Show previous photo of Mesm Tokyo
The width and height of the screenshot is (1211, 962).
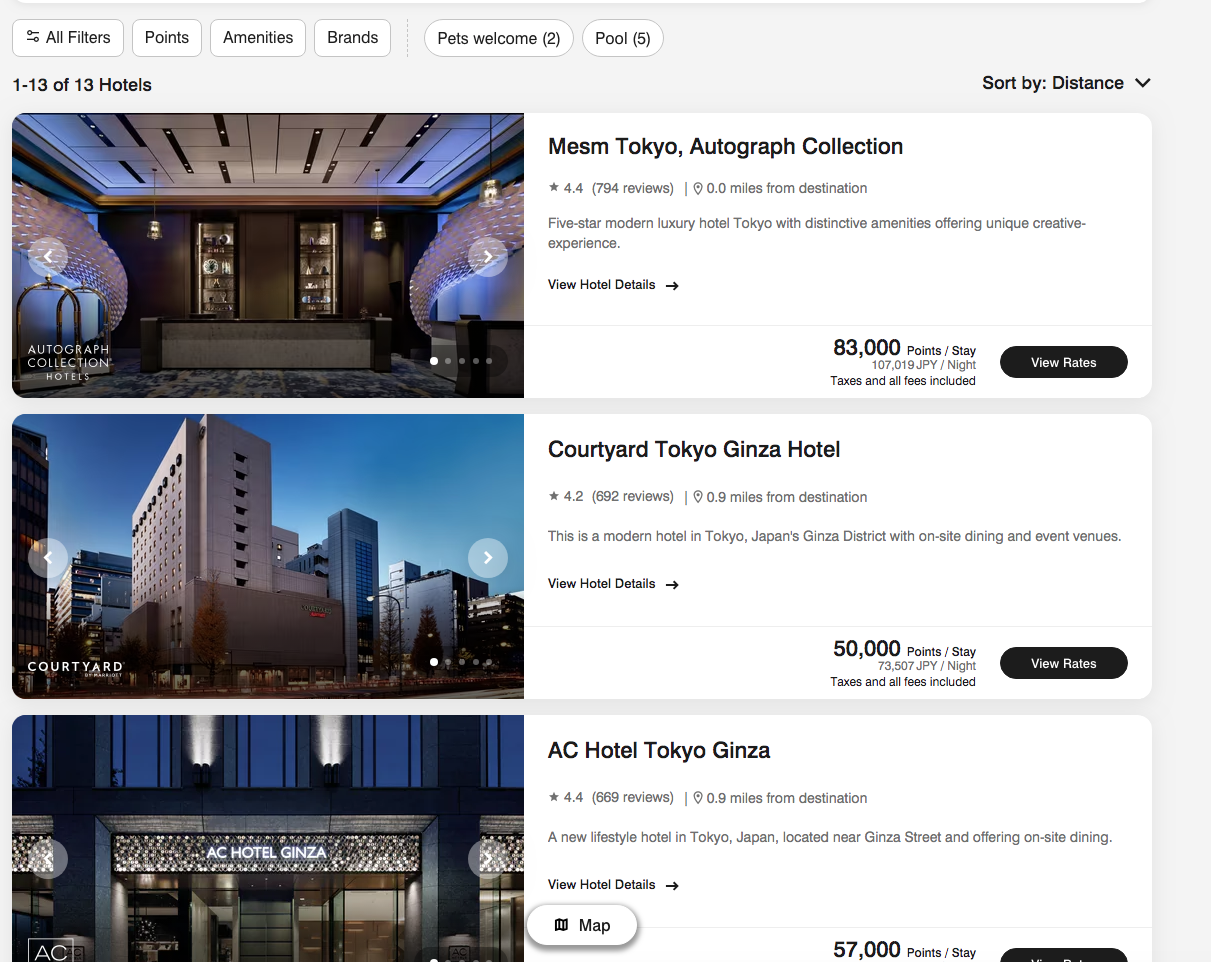coord(48,257)
